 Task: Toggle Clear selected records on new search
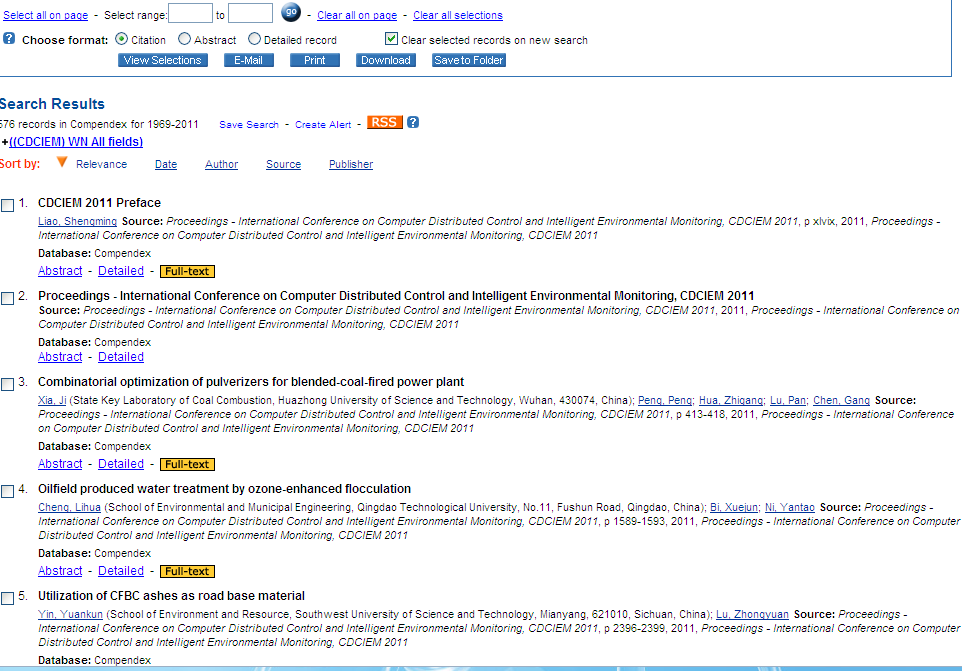[391, 39]
